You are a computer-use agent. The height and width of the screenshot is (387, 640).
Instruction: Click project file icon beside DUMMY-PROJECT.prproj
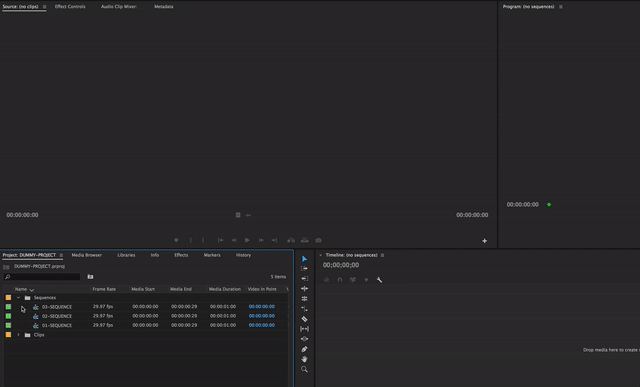(6, 267)
